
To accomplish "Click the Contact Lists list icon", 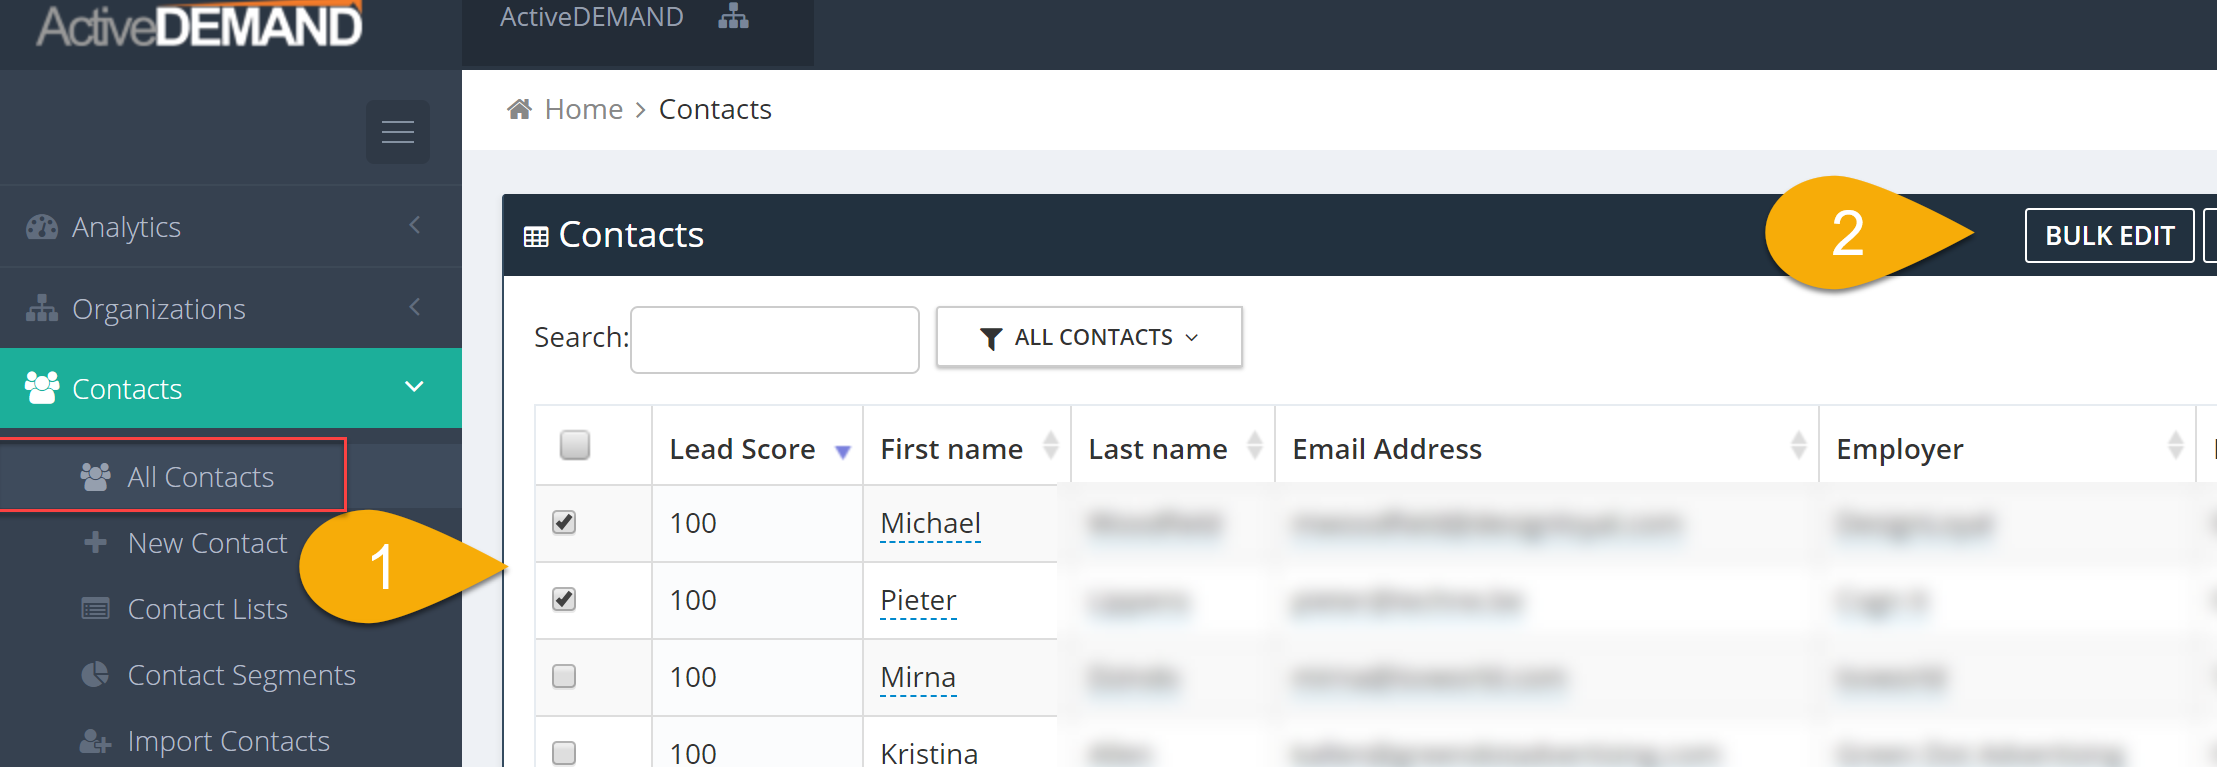I will coord(95,608).
